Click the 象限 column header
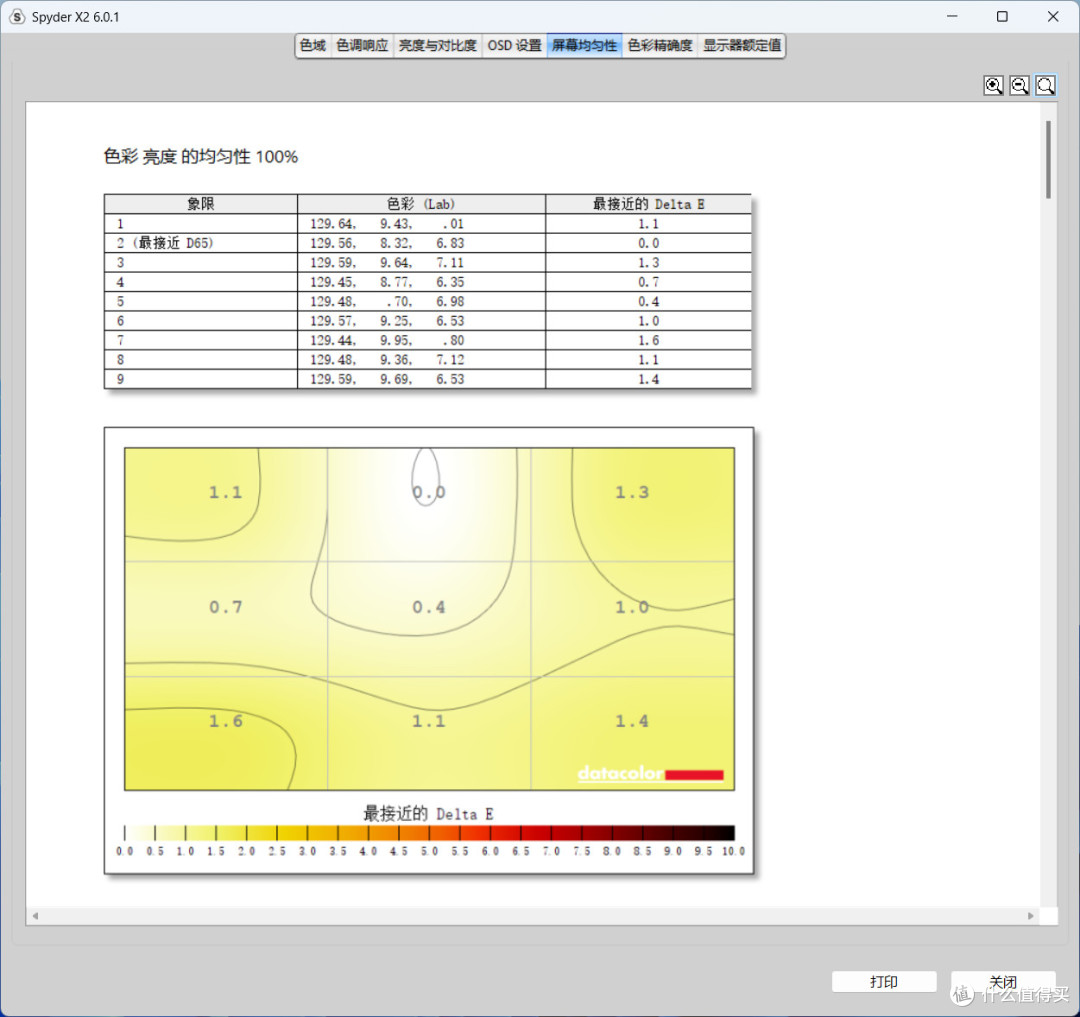The height and width of the screenshot is (1017, 1080). point(200,204)
